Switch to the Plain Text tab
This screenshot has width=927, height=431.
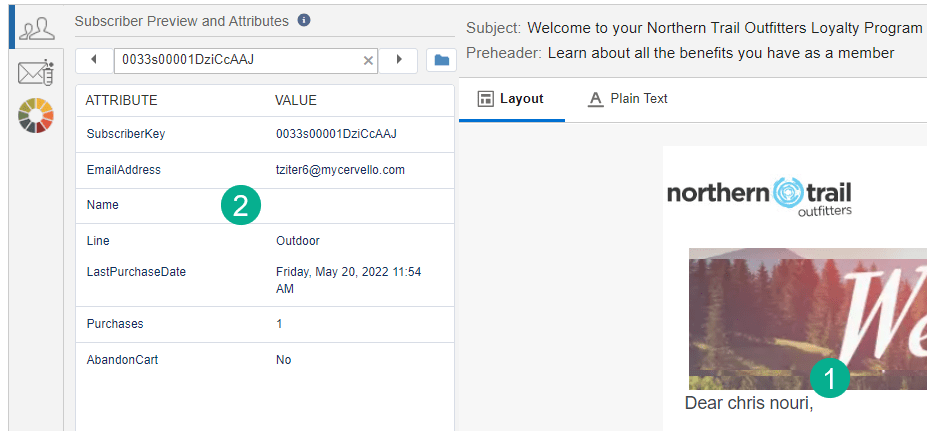click(x=628, y=99)
